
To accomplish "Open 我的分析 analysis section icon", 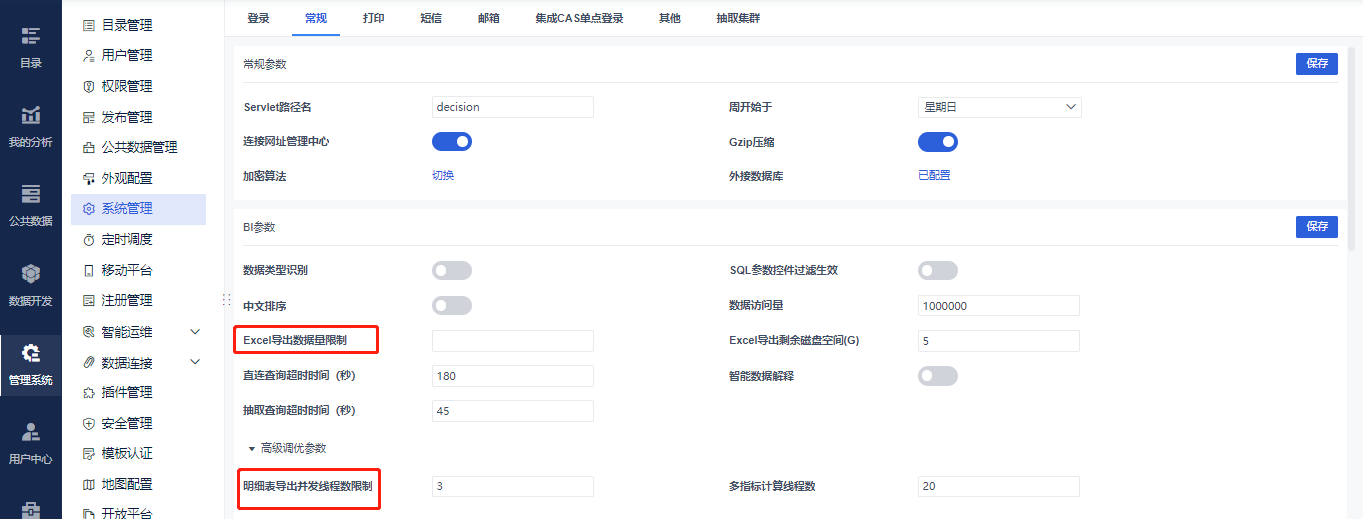I will tap(31, 115).
